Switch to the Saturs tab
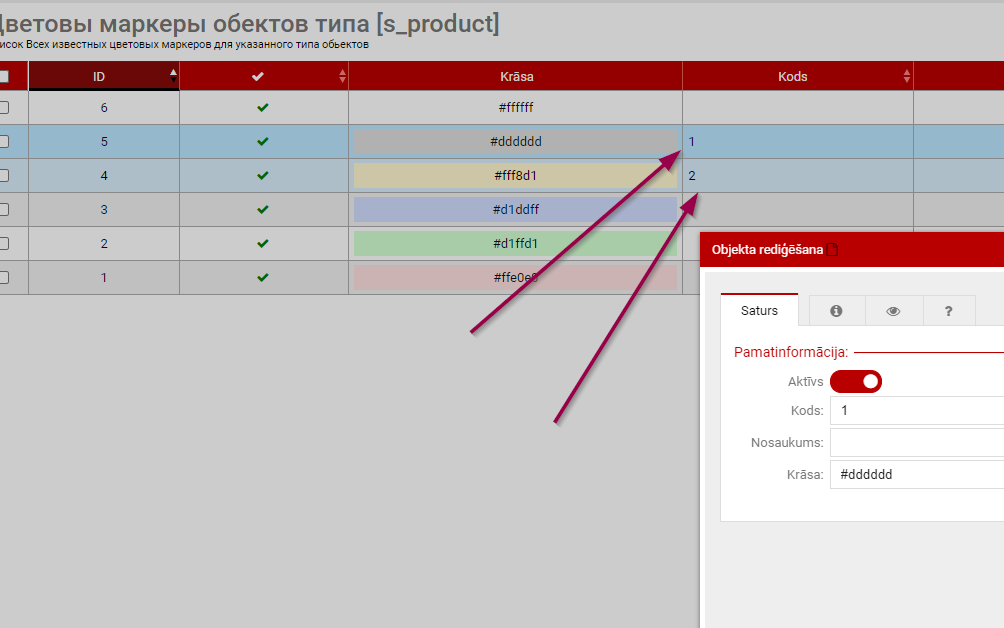The width and height of the screenshot is (1004, 628). (x=759, y=311)
